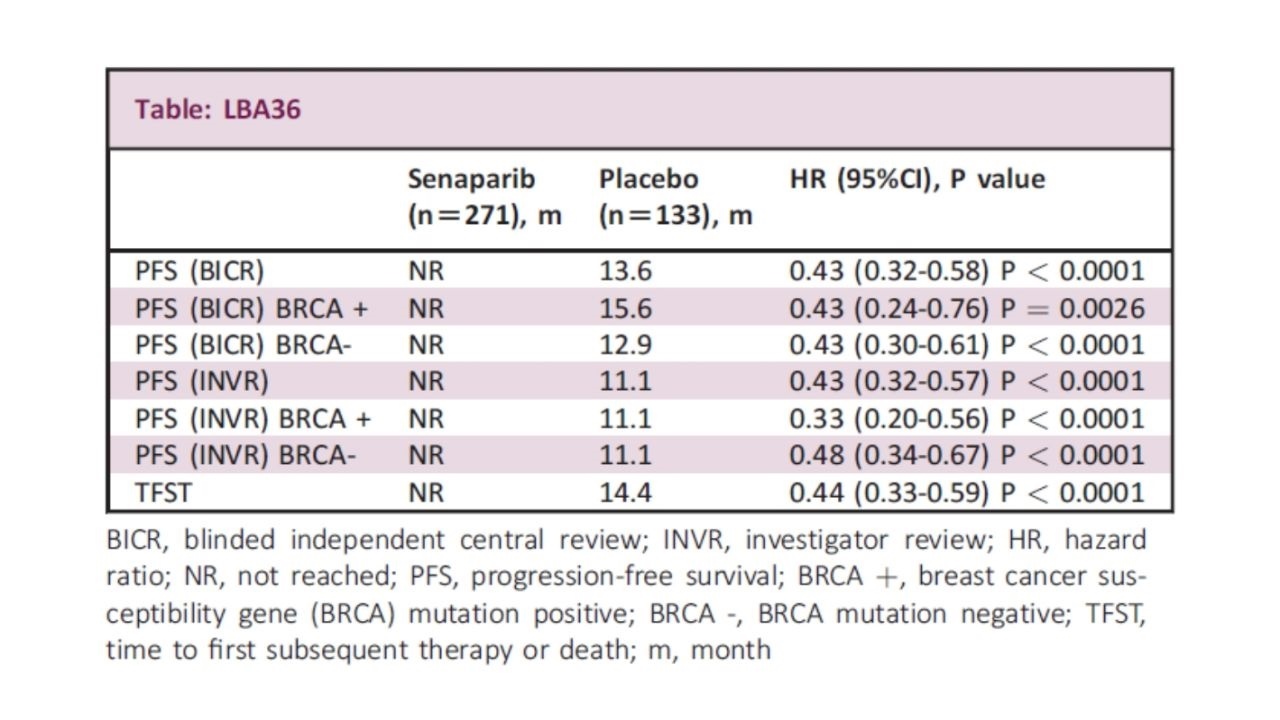
Task: Click the hazard ratio with P = 0.0026
Action: [966, 308]
